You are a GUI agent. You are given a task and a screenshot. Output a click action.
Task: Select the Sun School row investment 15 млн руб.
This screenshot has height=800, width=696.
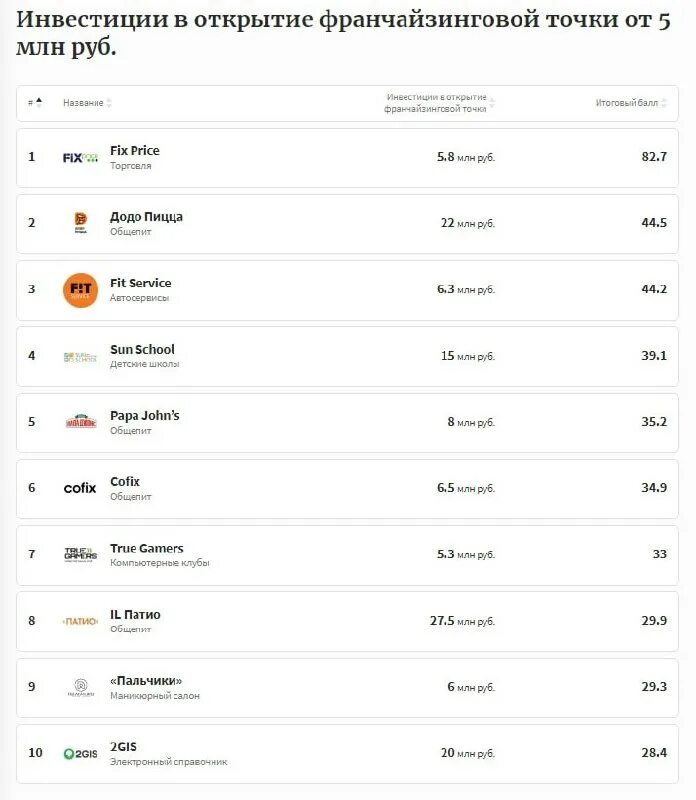(468, 356)
